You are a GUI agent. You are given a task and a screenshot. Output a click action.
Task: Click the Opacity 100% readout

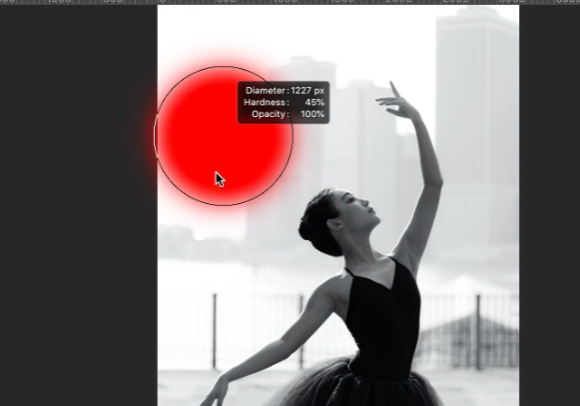(288, 114)
